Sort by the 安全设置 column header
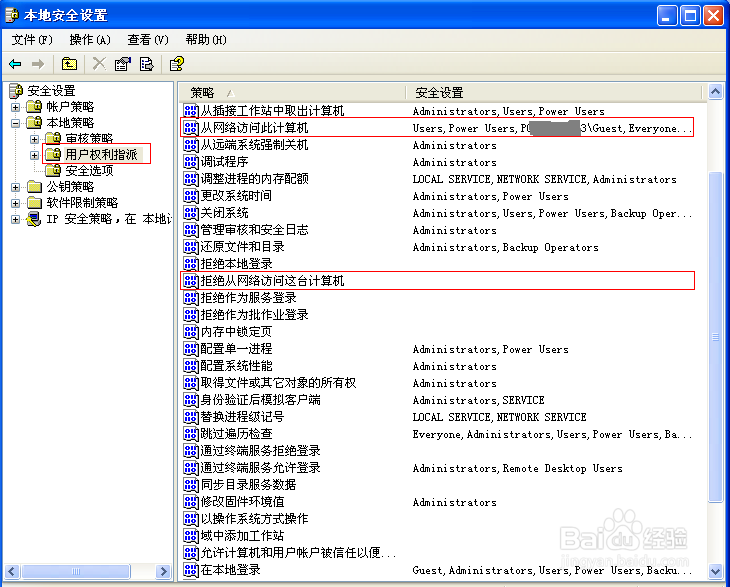This screenshot has width=730, height=587. (x=553, y=93)
